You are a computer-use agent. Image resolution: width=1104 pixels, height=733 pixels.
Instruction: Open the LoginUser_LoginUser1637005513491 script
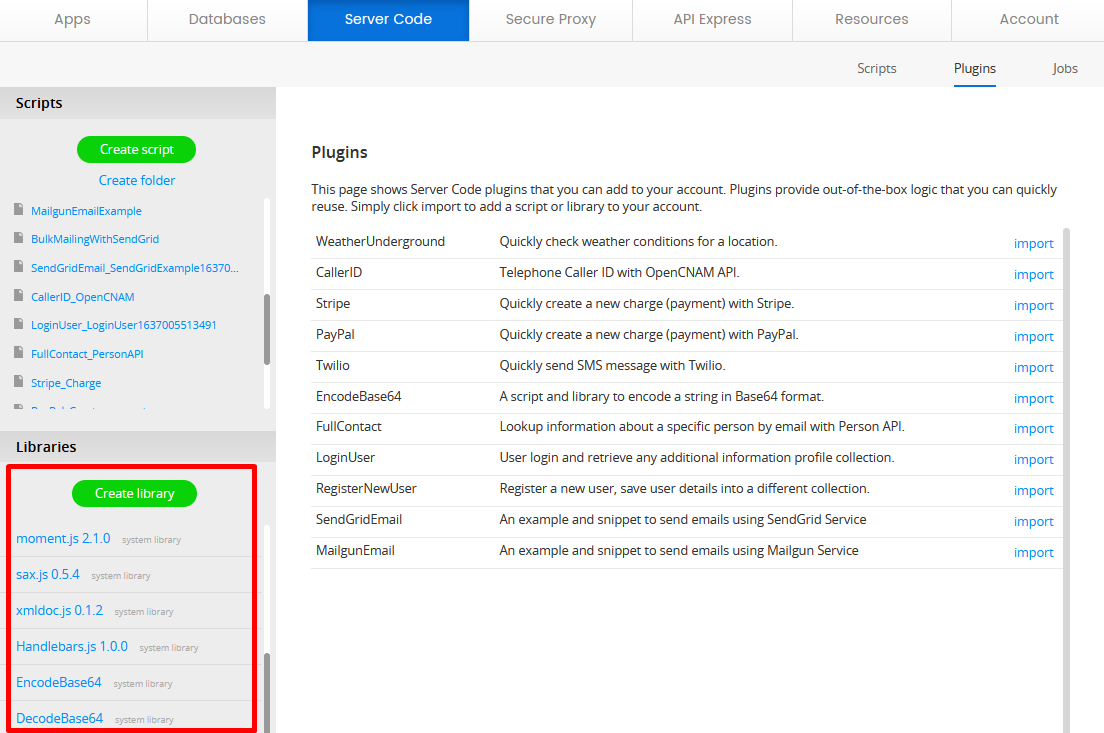point(124,325)
